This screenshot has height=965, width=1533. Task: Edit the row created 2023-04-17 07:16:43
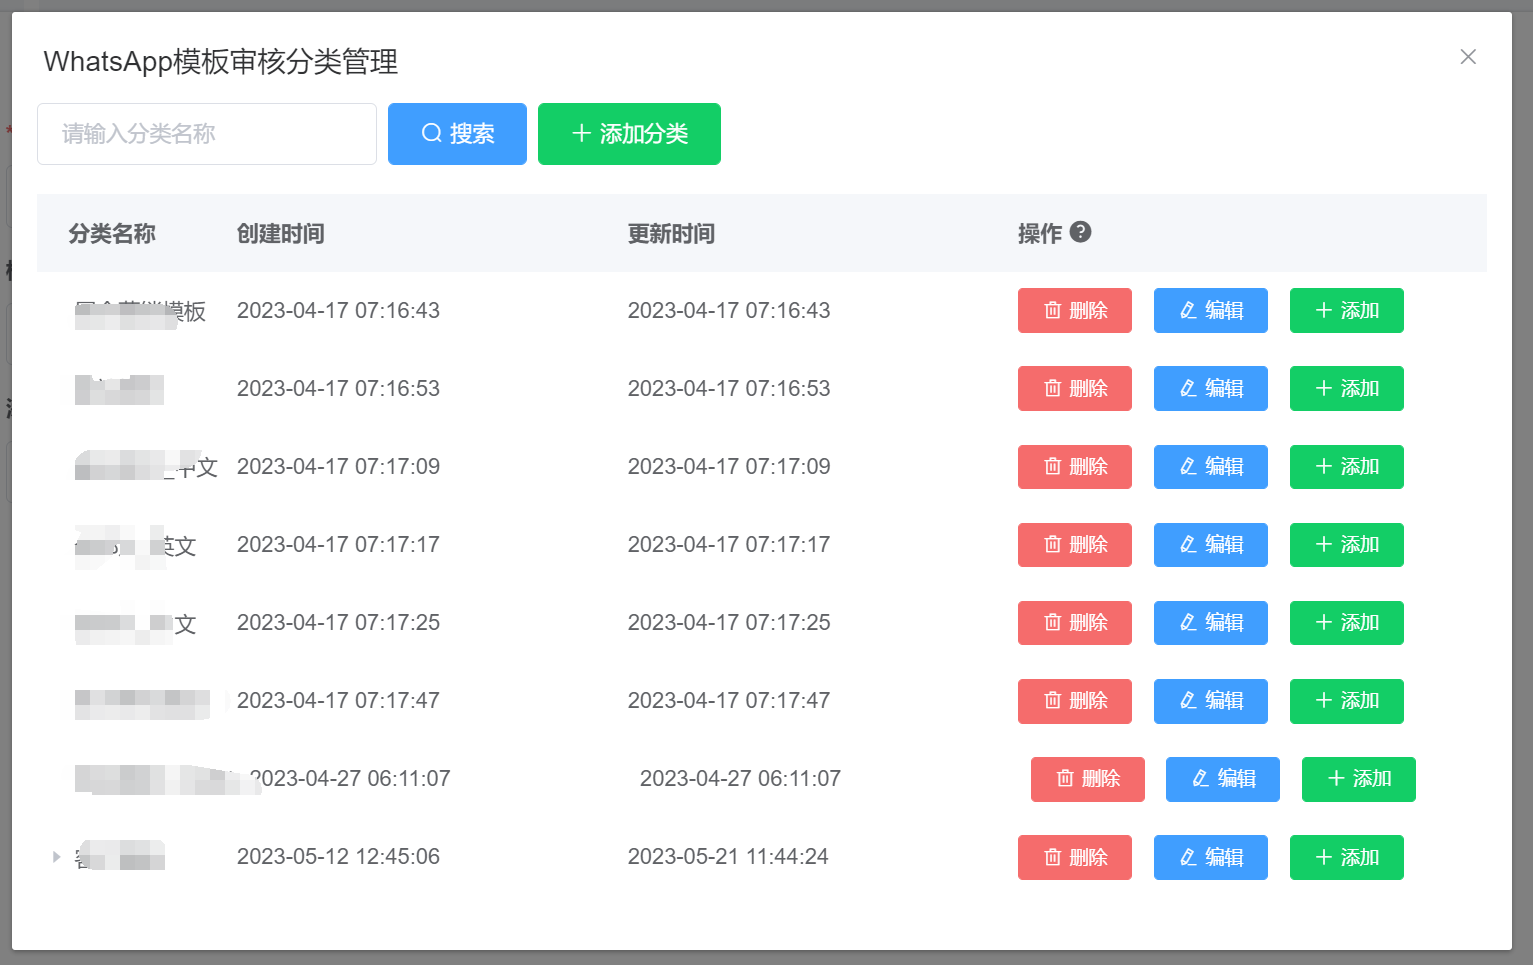tap(1211, 310)
